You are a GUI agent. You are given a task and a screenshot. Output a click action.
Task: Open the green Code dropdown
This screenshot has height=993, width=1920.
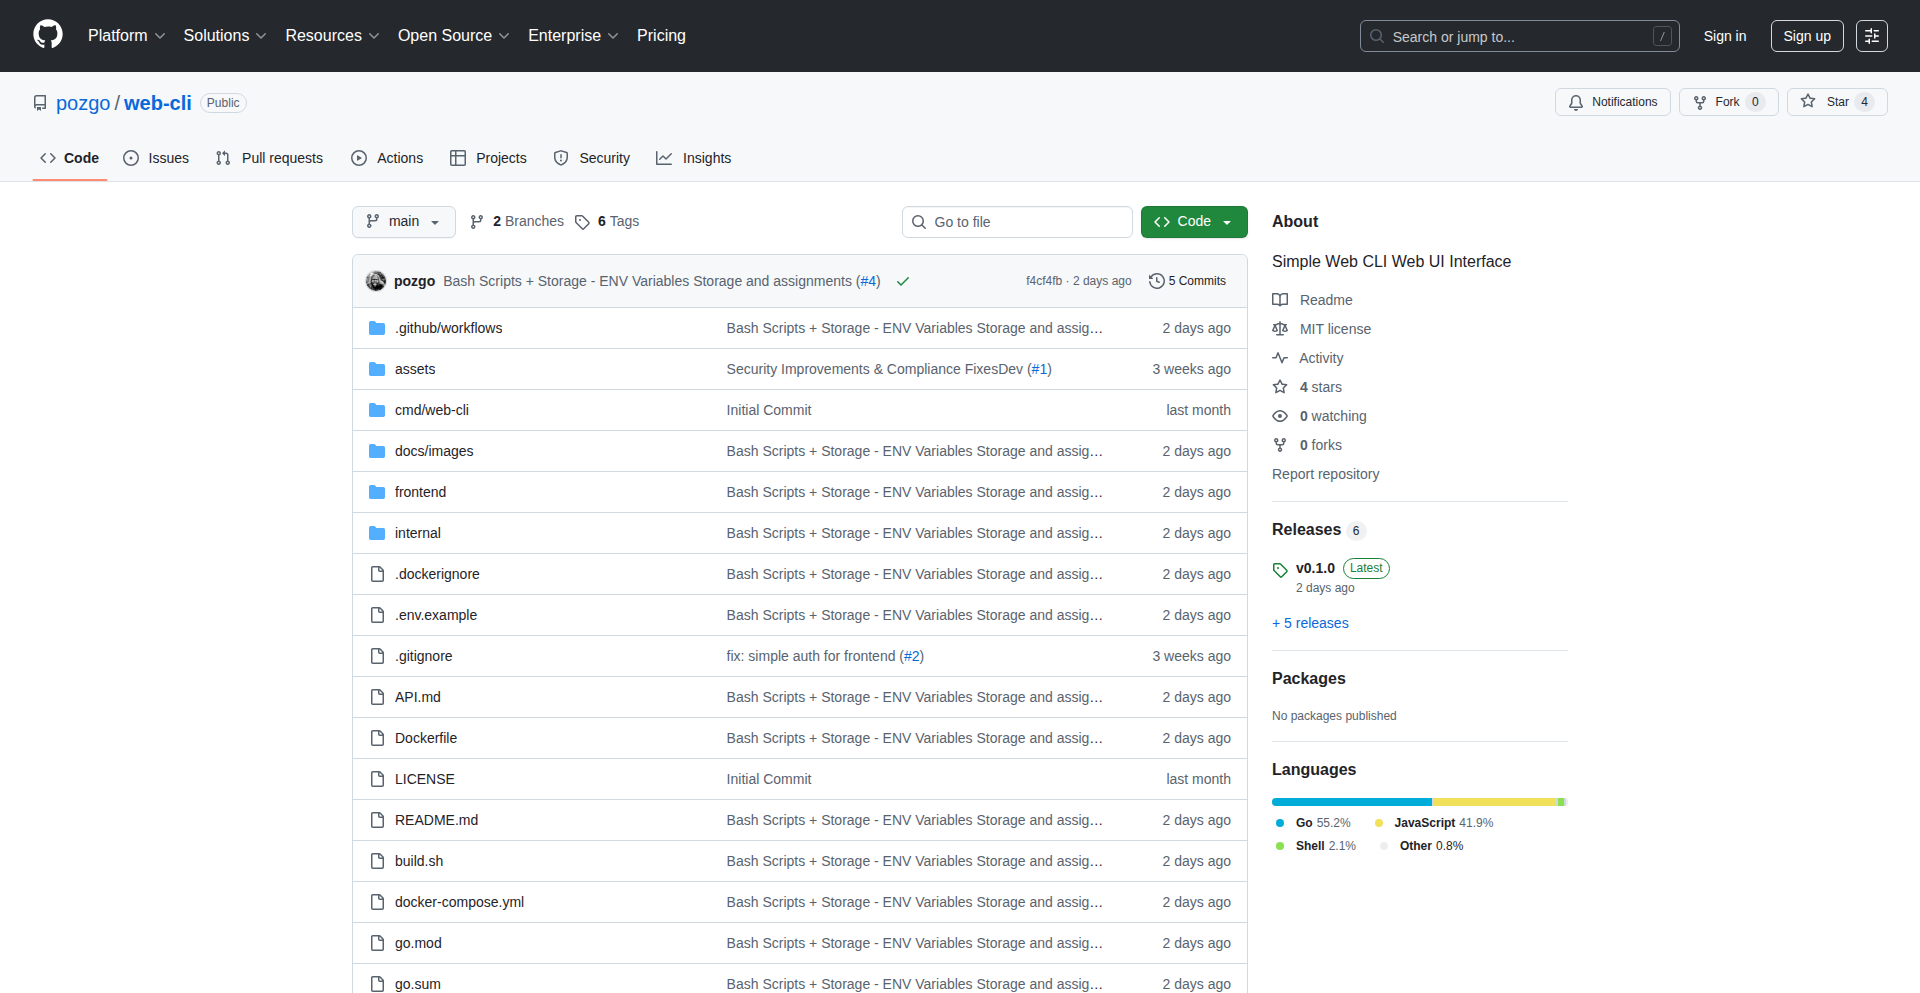click(x=1193, y=222)
